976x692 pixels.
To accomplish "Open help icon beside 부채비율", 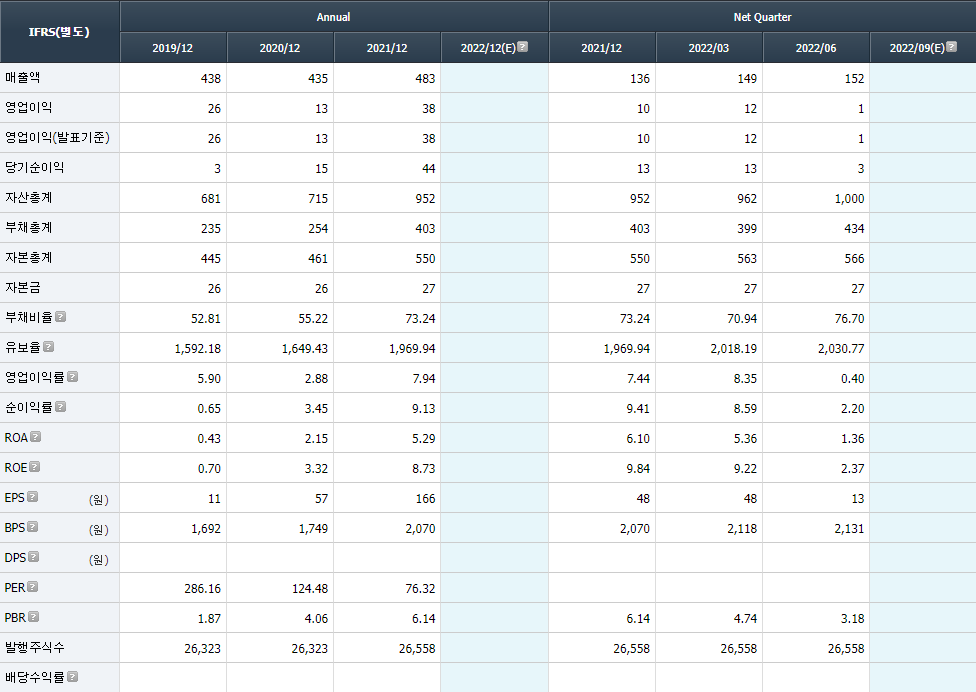I will (60, 317).
